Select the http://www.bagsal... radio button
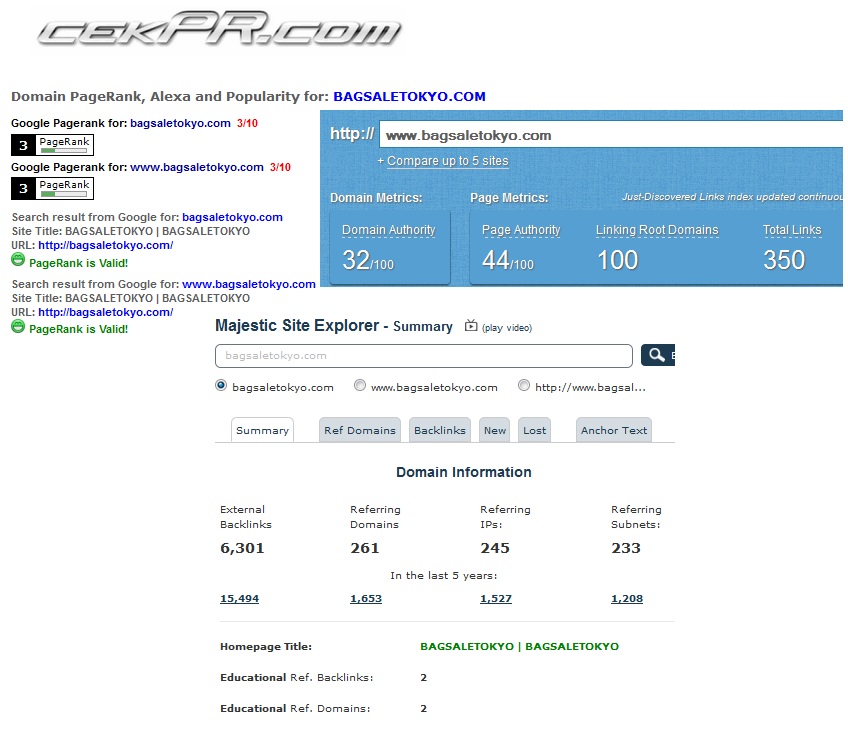 click(x=524, y=386)
